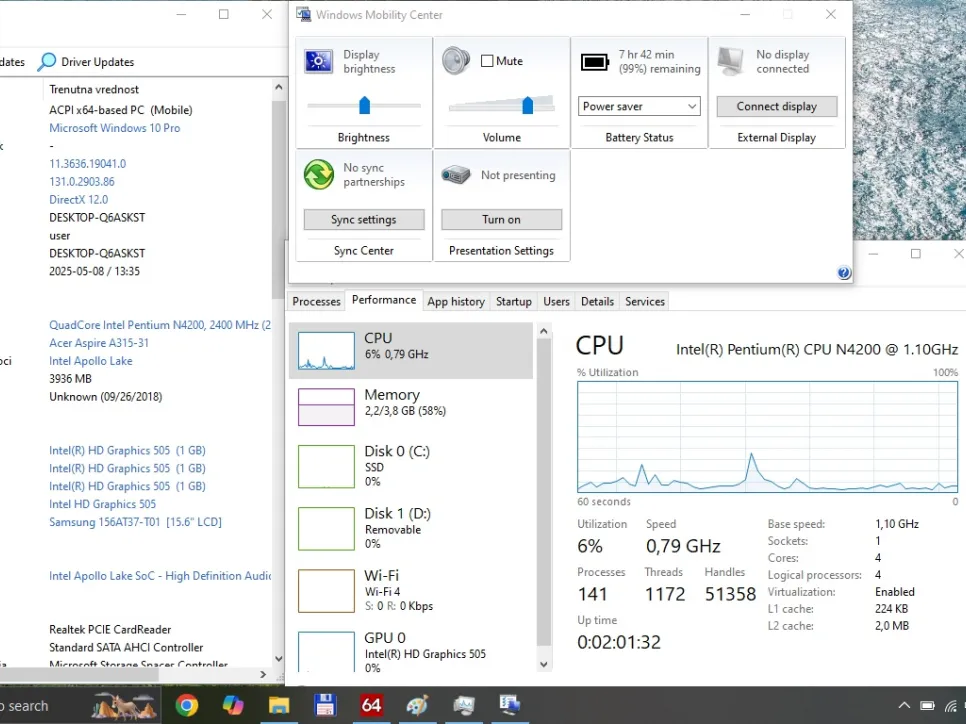966x724 pixels.
Task: Open the Intel HD Graphics 505 link without memory size
Action: coord(102,504)
